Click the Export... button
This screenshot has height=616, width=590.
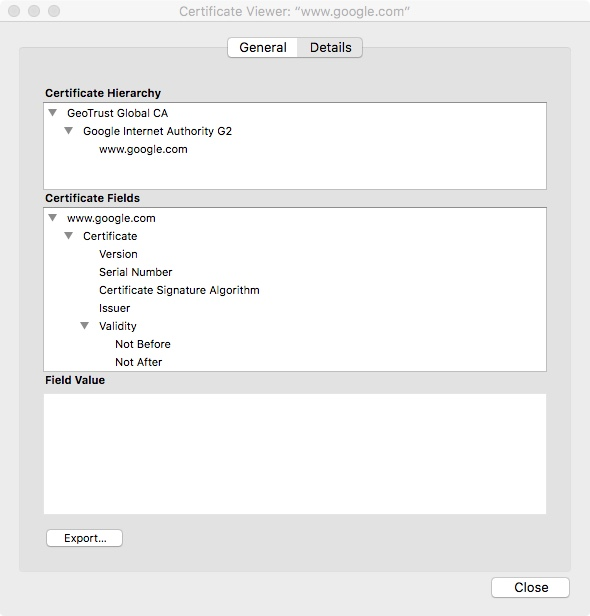coord(84,538)
